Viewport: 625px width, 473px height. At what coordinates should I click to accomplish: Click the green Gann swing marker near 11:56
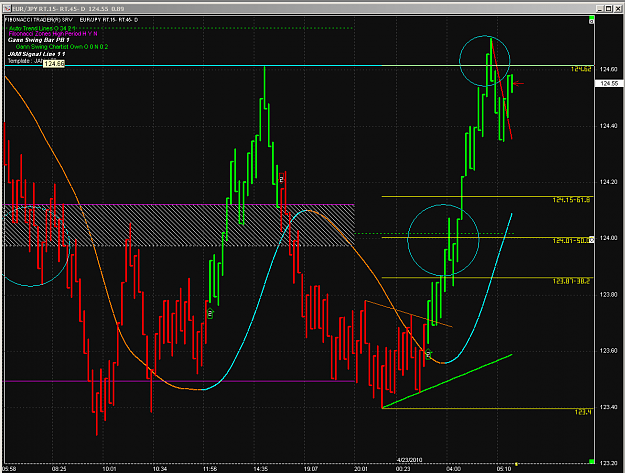(210, 313)
